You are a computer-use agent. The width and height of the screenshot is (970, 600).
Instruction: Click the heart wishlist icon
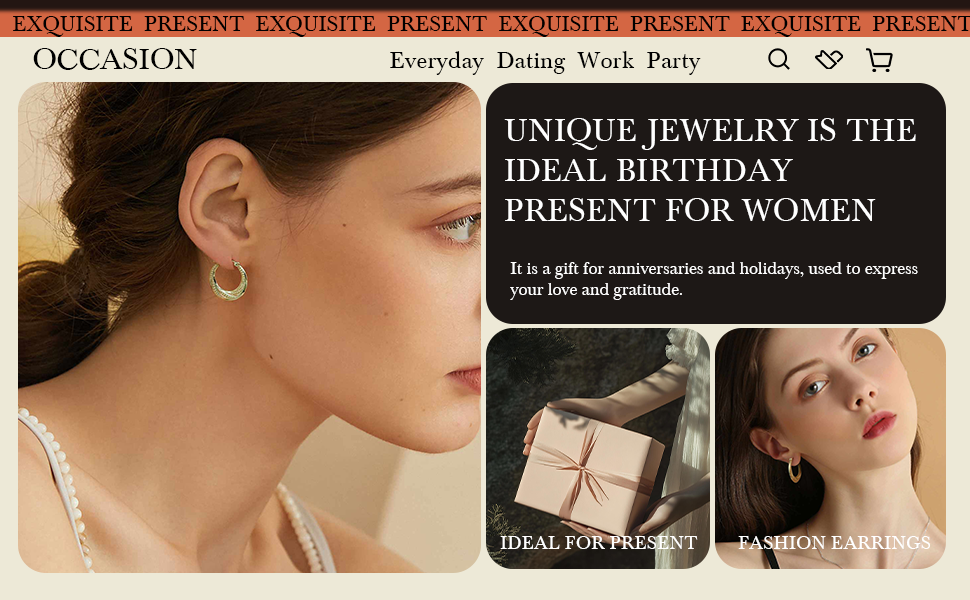[829, 60]
